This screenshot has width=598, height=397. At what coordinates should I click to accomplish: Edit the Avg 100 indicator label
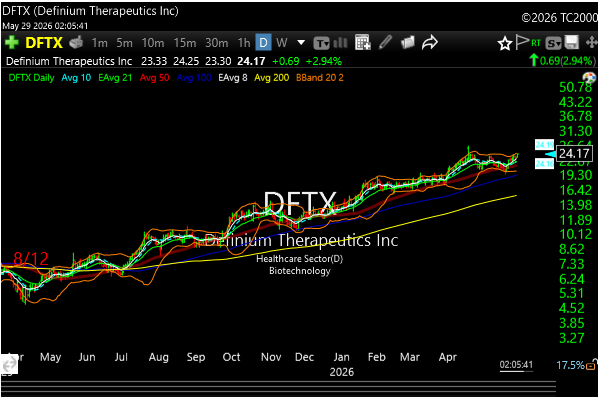(194, 78)
